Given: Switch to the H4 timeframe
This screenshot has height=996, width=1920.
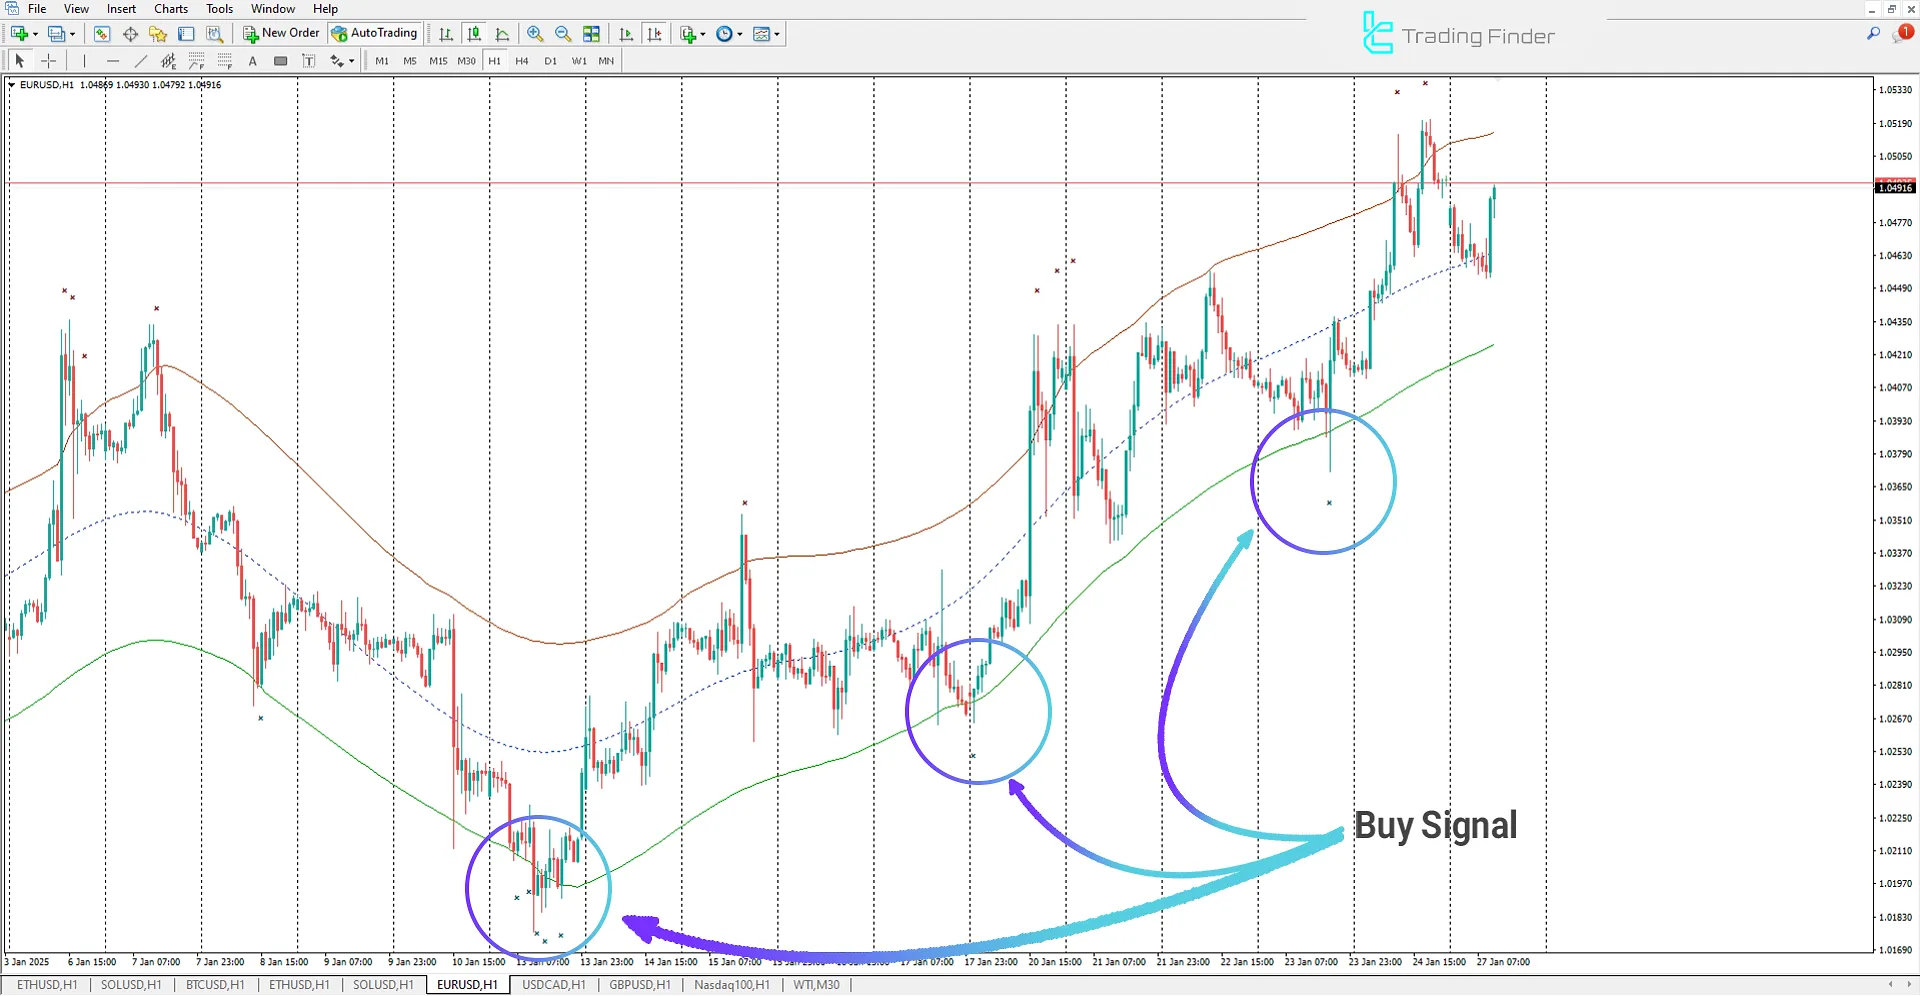Looking at the screenshot, I should [521, 60].
